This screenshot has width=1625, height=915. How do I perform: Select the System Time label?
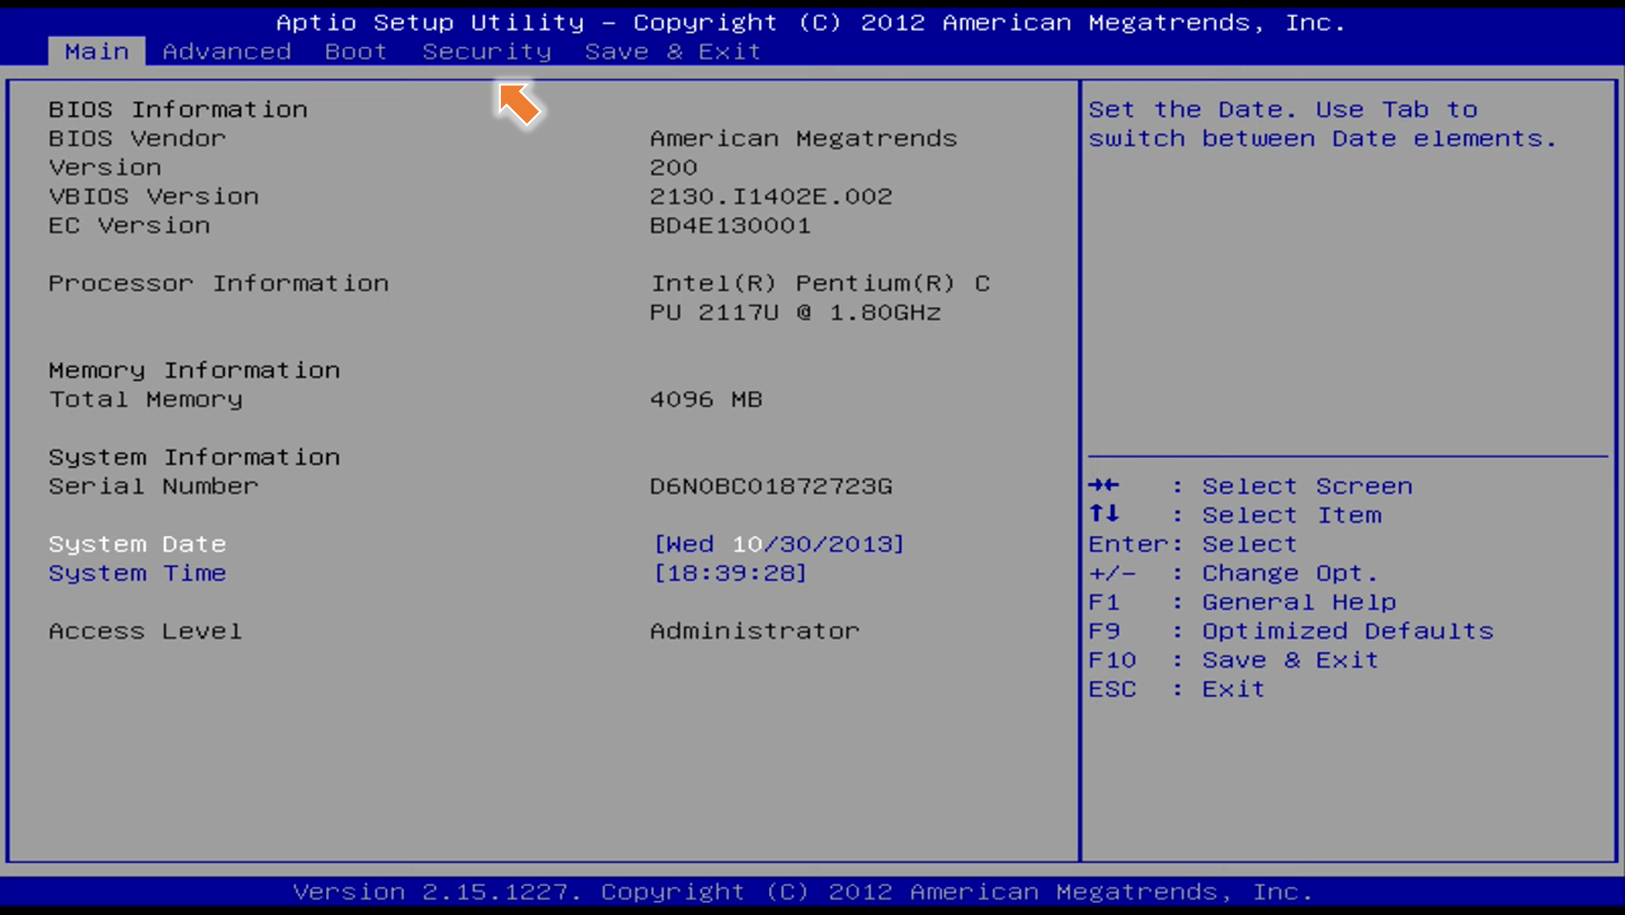point(137,573)
